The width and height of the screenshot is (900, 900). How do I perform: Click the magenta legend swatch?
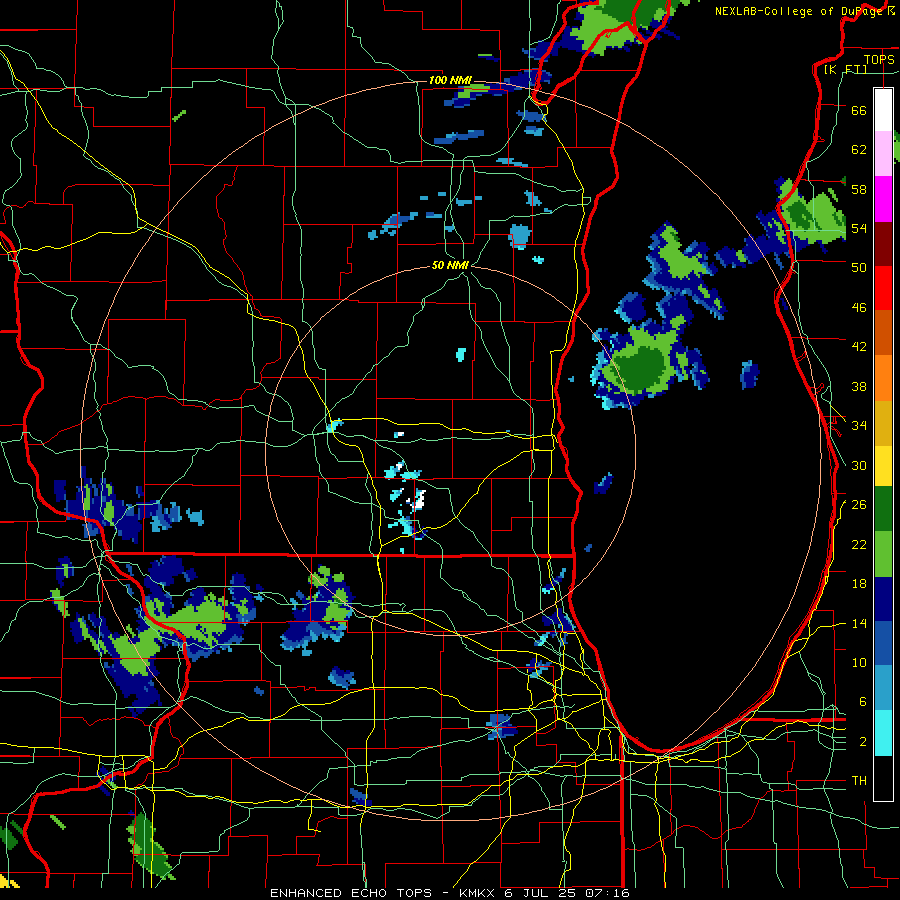[883, 199]
